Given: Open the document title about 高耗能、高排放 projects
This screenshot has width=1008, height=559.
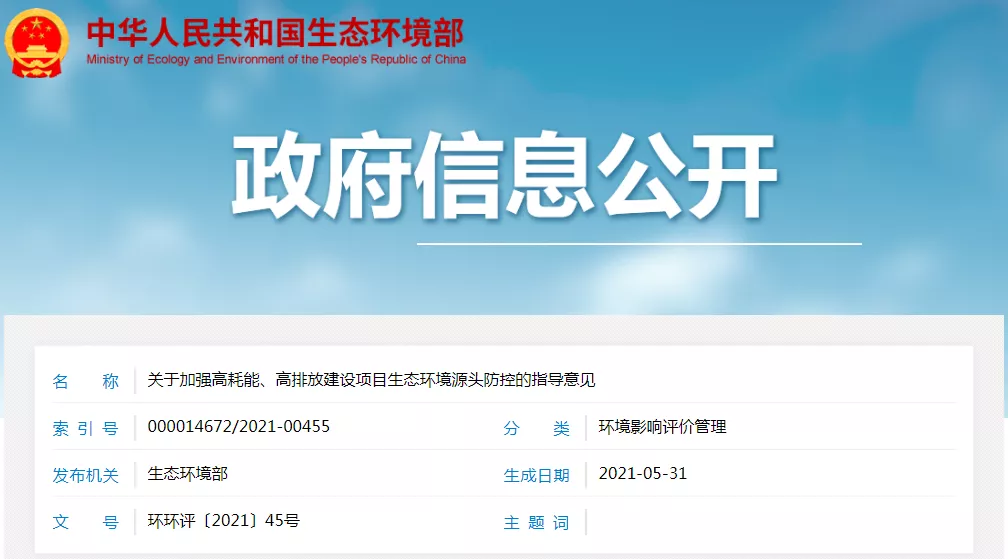Looking at the screenshot, I should (x=371, y=380).
